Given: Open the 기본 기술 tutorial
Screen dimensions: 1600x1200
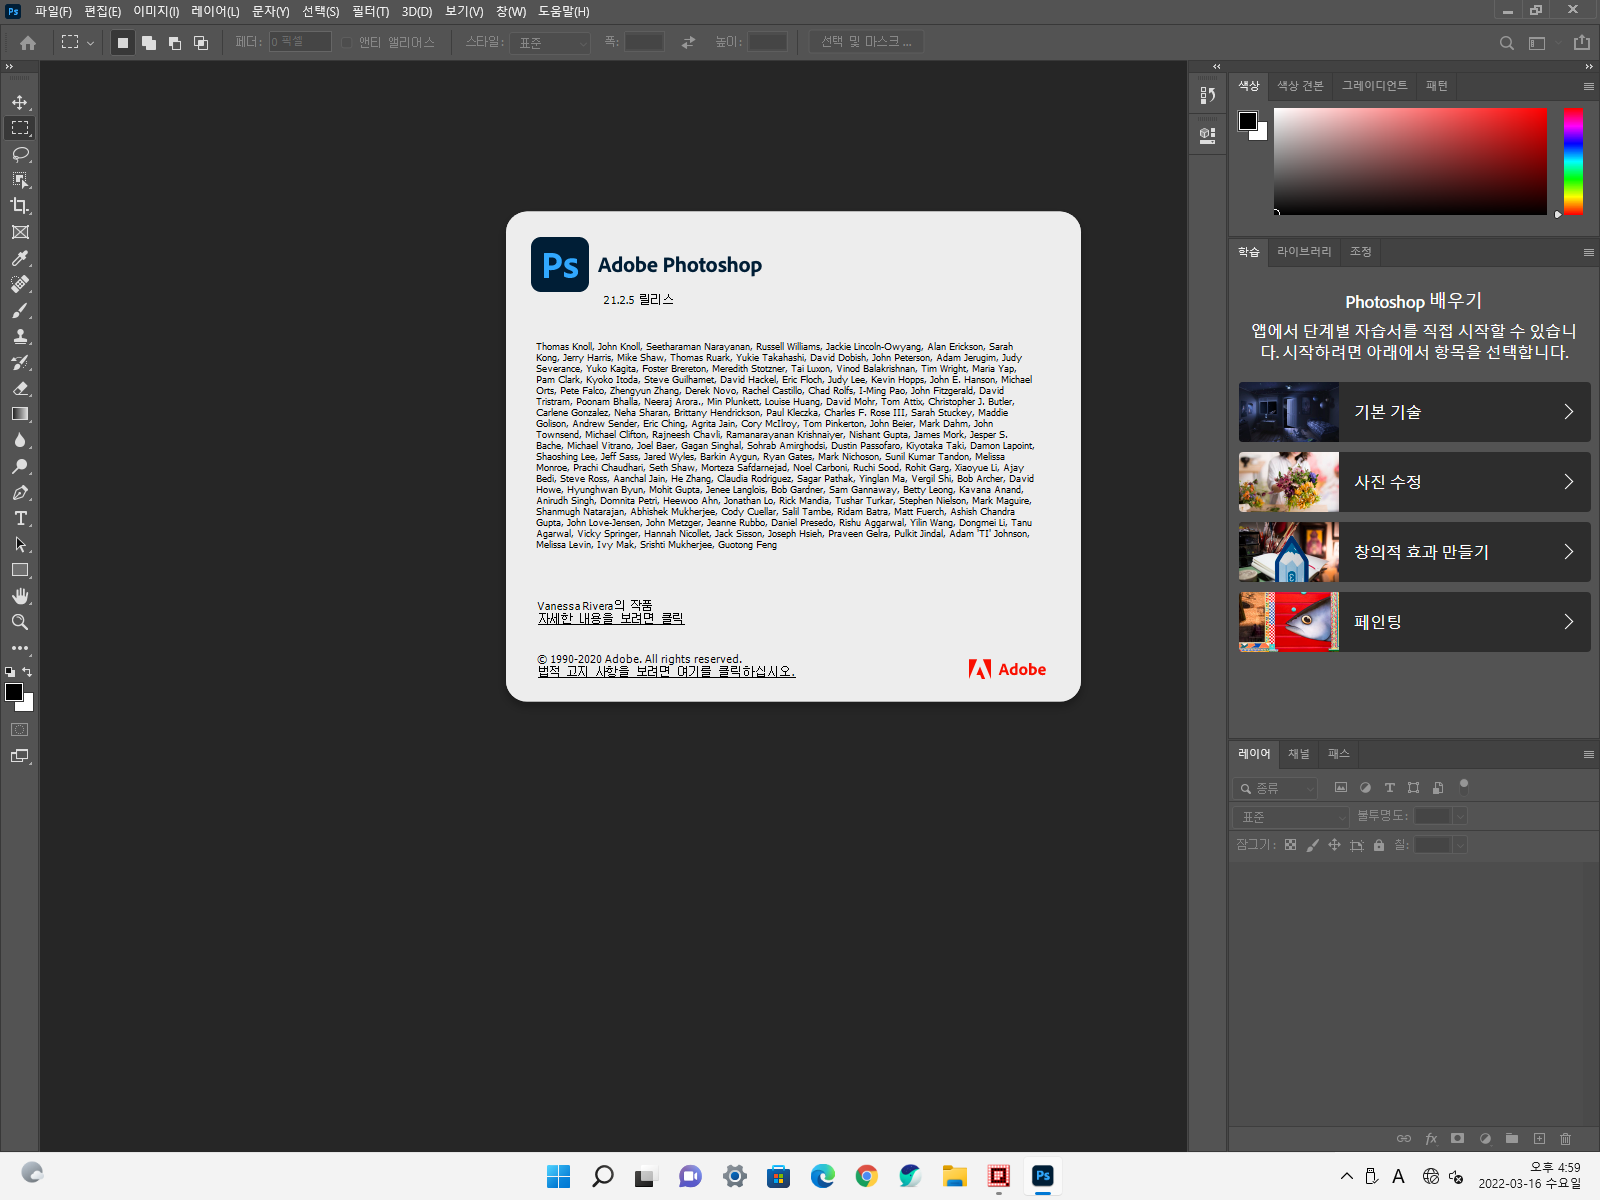Looking at the screenshot, I should click(x=1414, y=412).
